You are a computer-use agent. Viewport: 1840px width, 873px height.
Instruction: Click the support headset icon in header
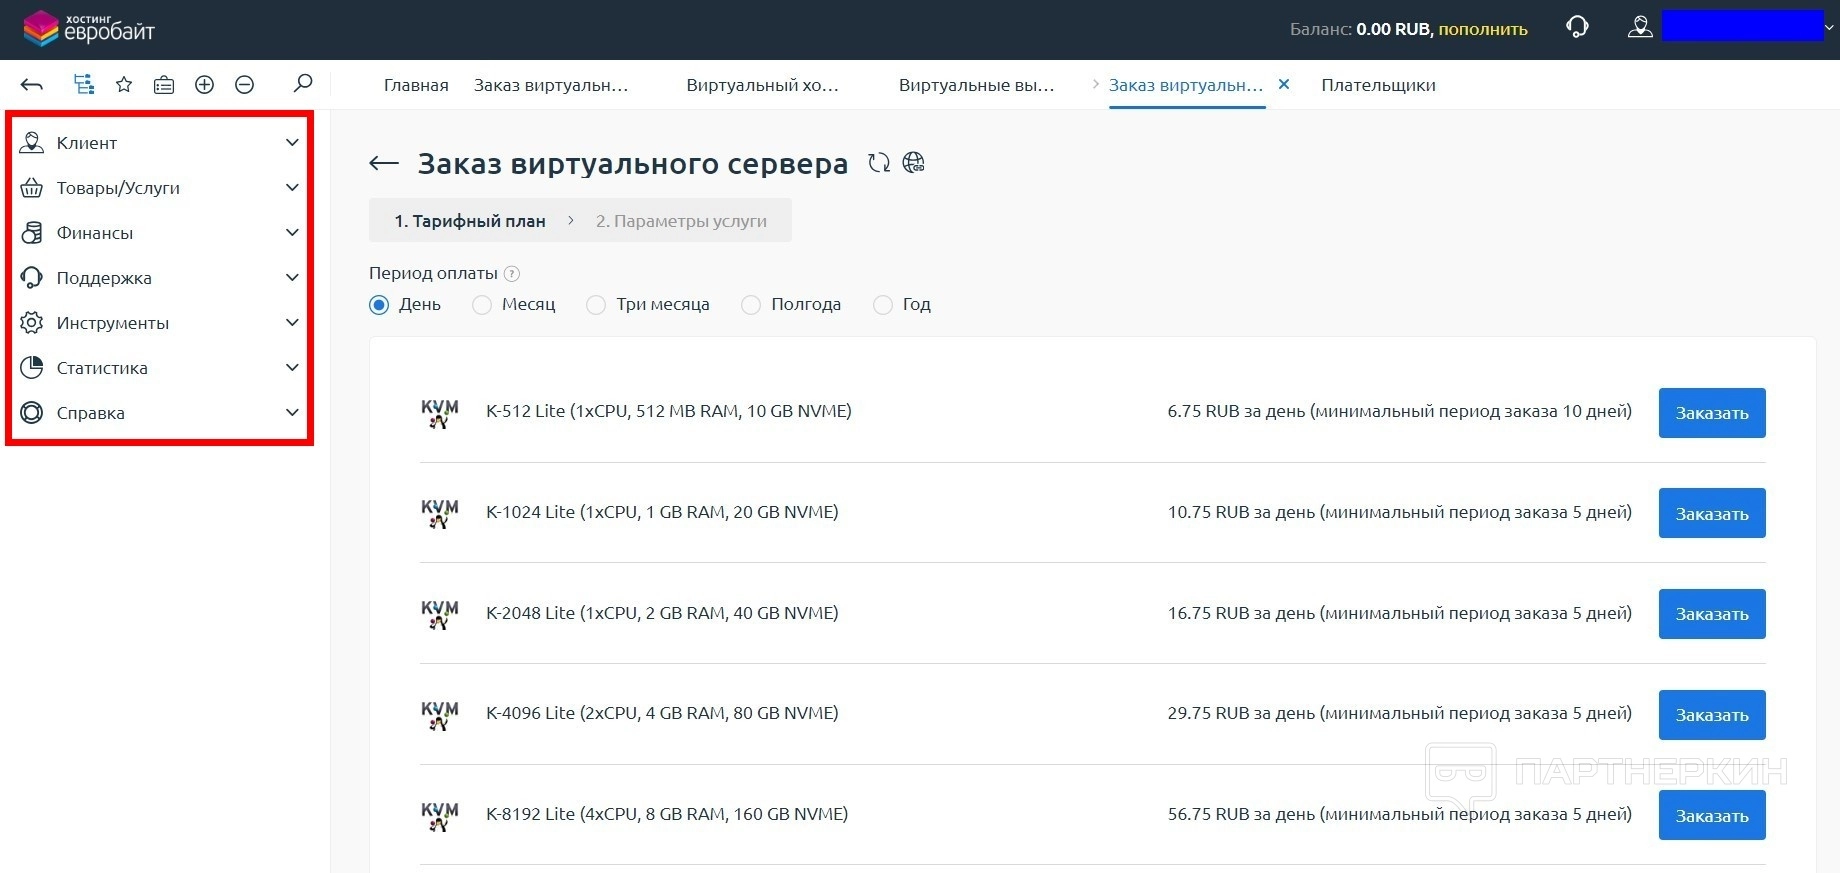[x=1577, y=28]
